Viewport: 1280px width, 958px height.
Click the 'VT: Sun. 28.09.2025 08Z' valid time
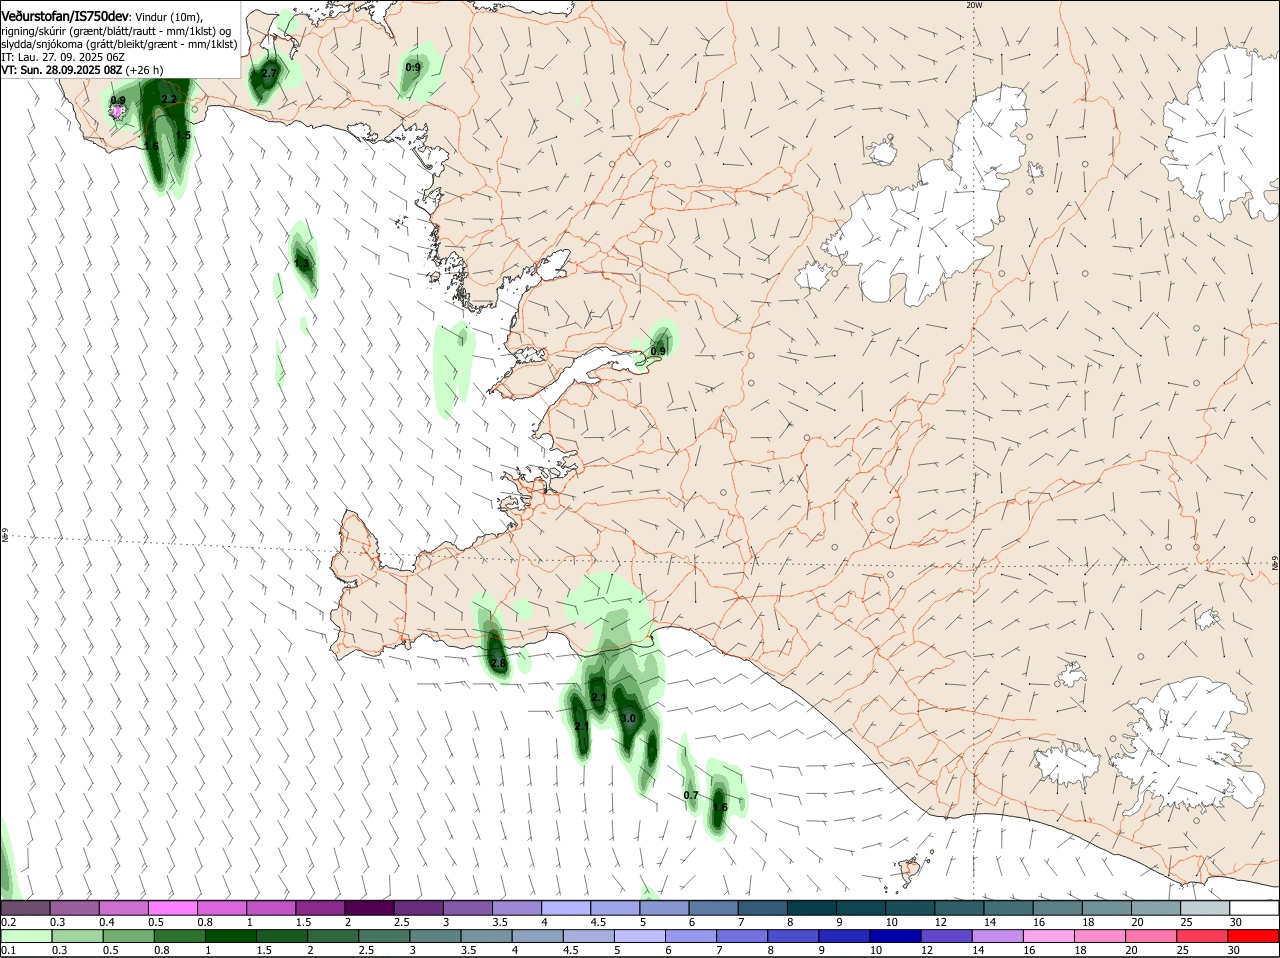61,70
